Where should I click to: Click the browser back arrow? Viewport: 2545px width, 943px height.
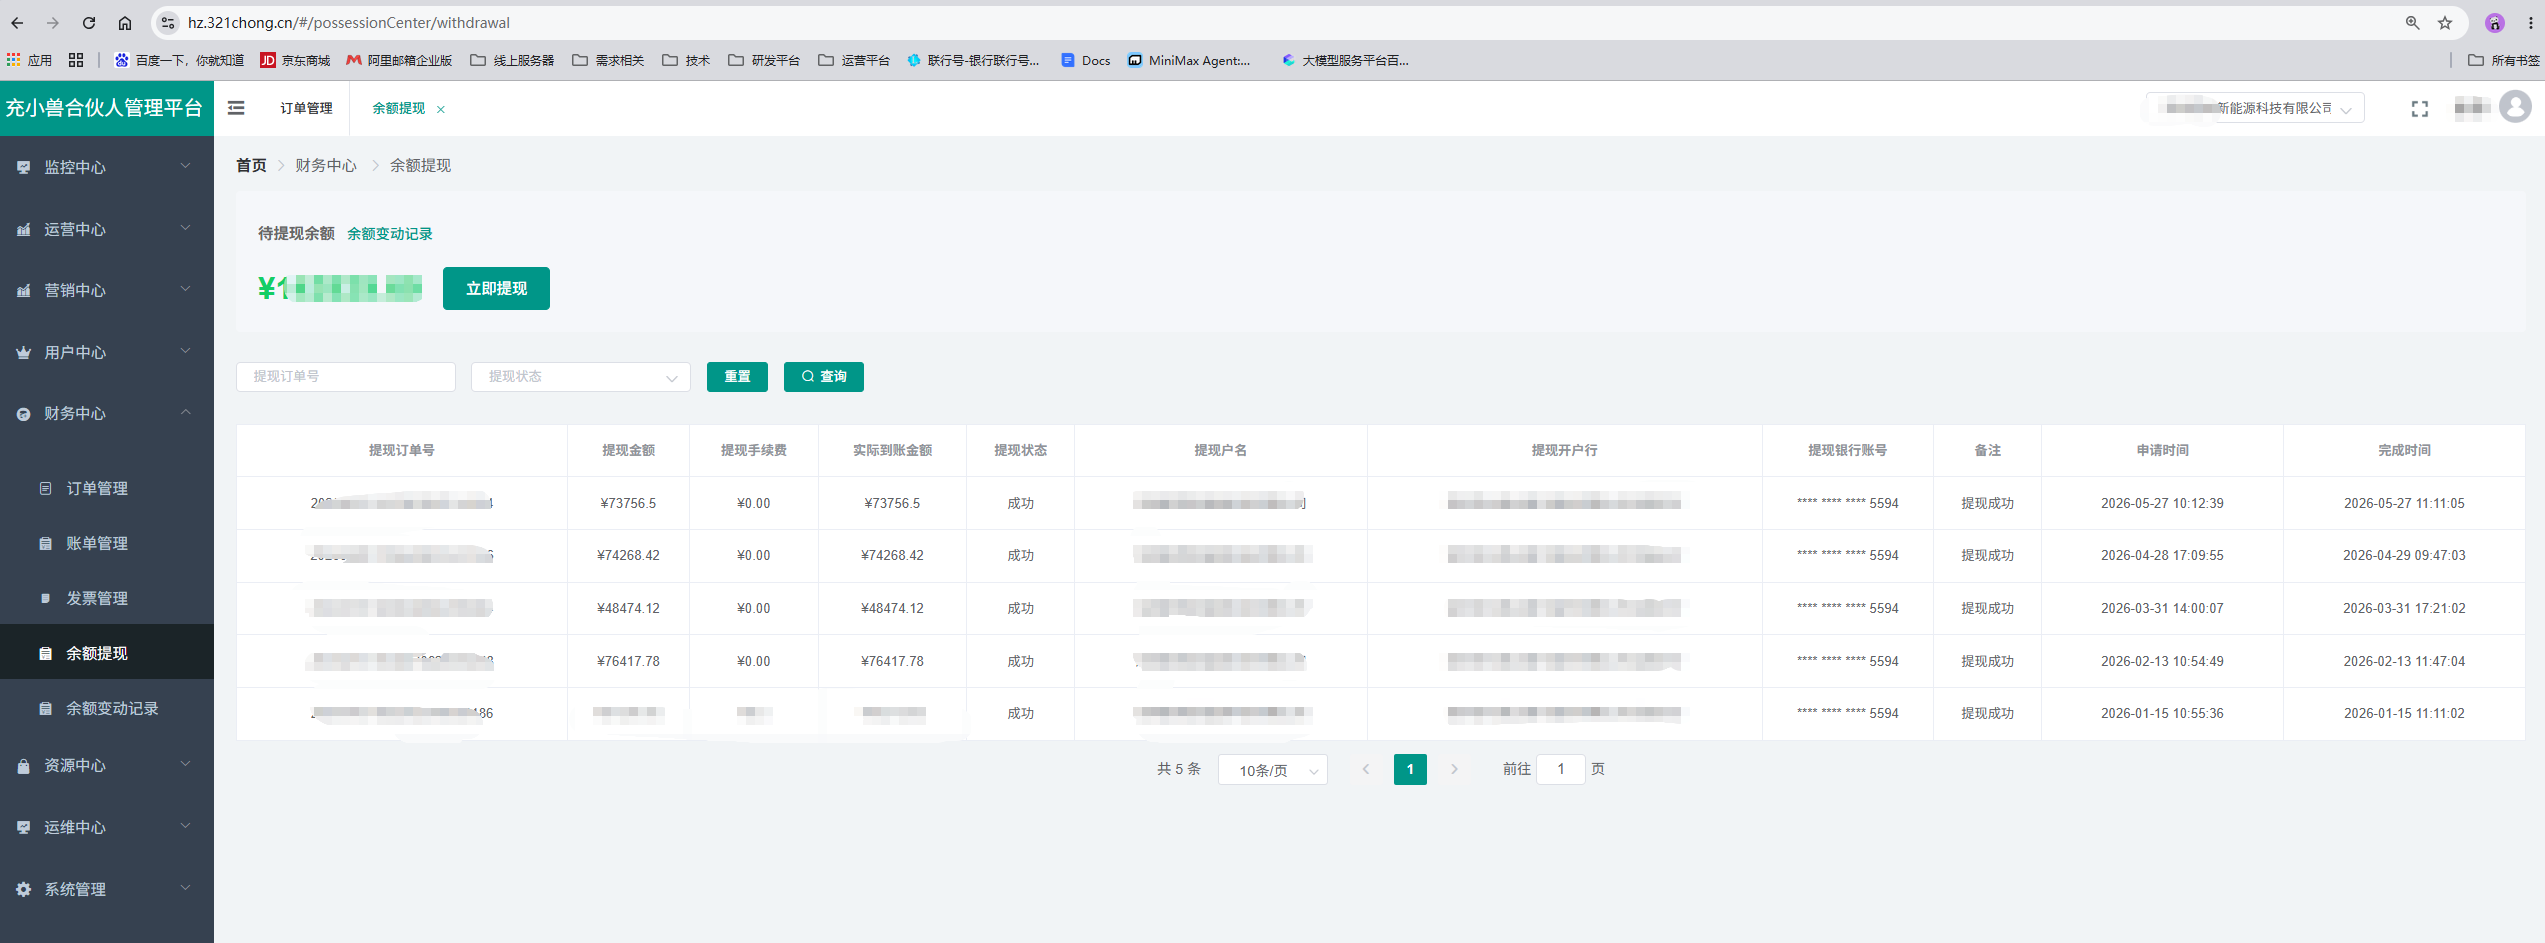click(17, 22)
